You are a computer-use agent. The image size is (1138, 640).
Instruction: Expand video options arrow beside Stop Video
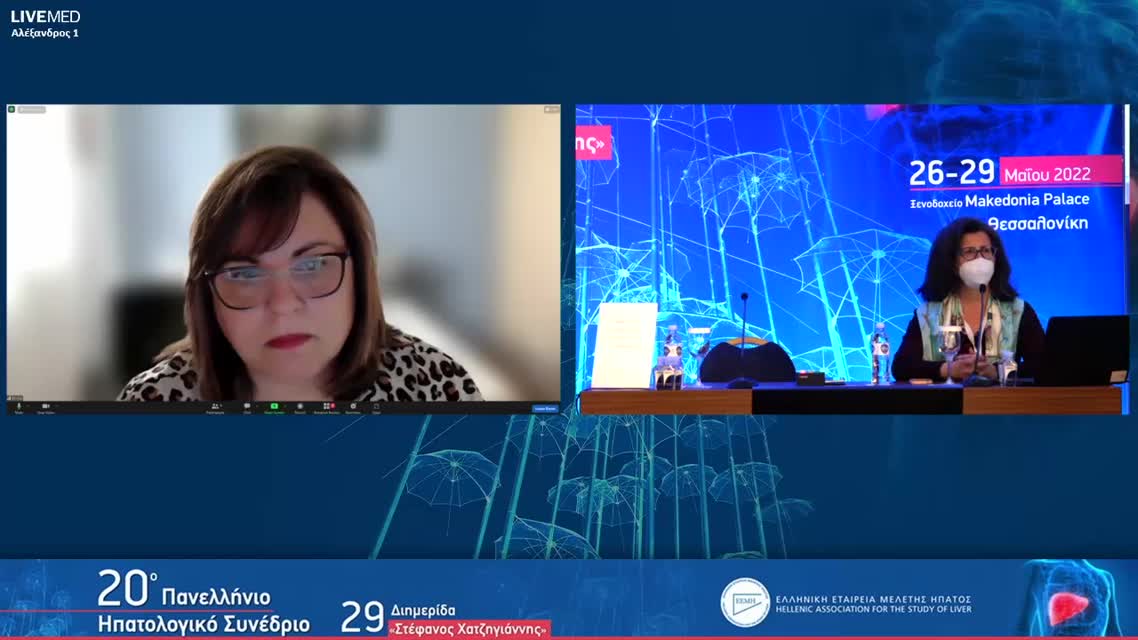pos(58,406)
